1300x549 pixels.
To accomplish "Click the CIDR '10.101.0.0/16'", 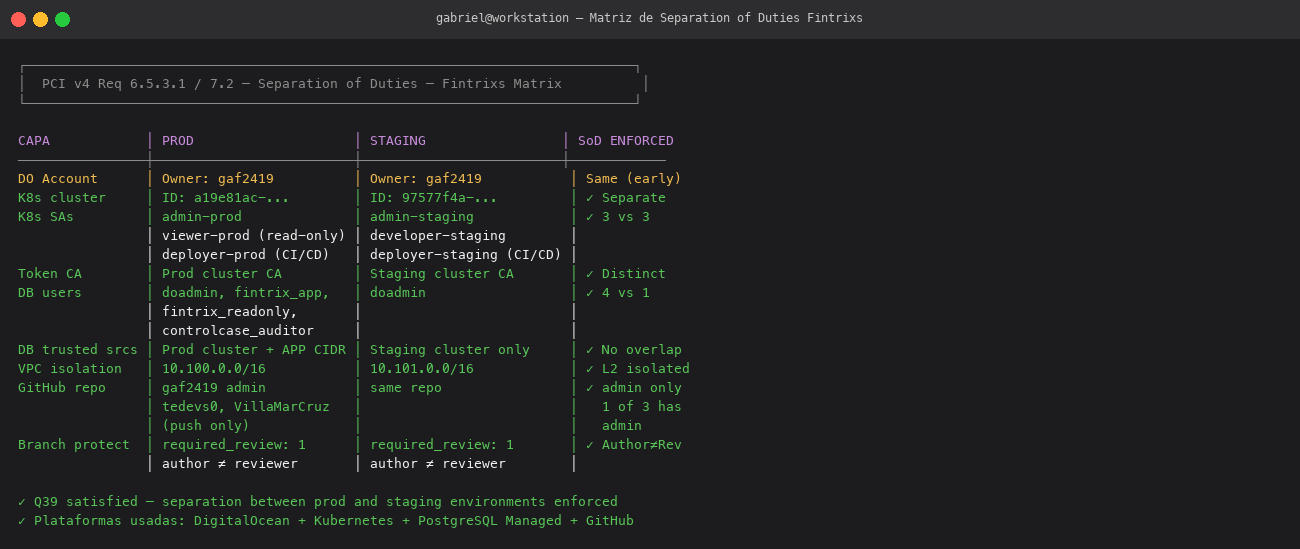I will pyautogui.click(x=422, y=369).
